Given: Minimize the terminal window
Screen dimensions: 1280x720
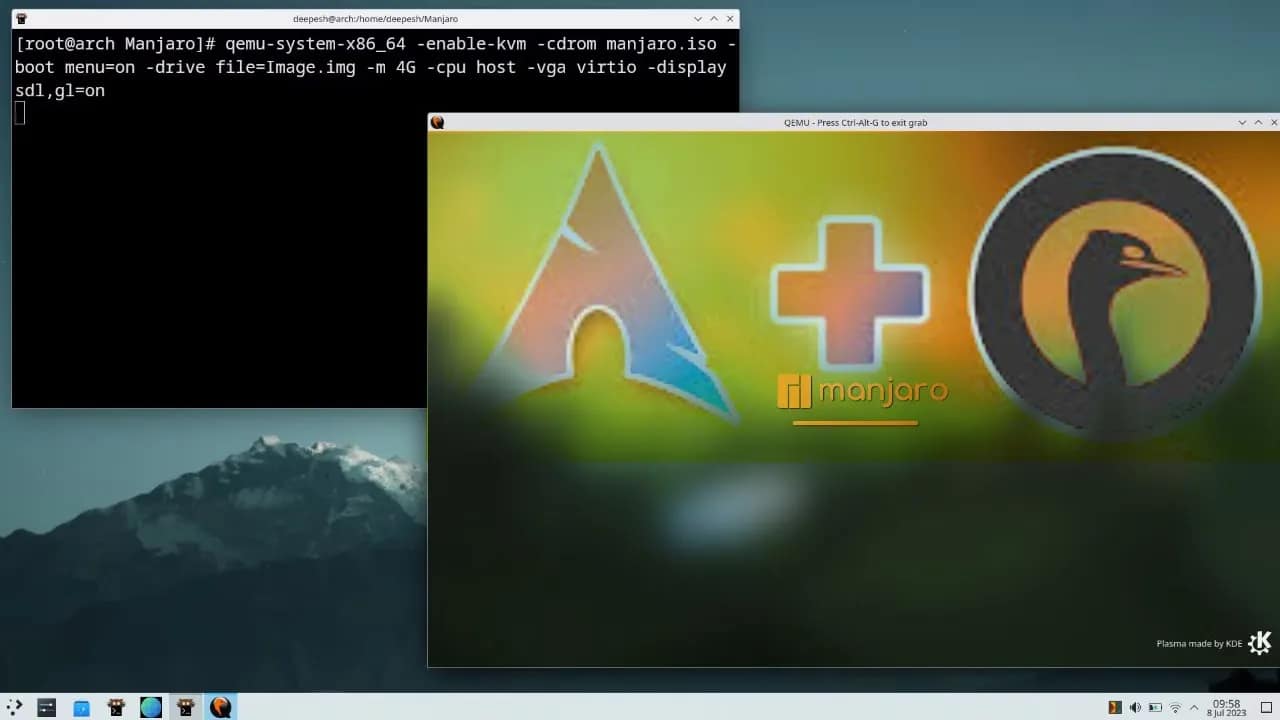Looking at the screenshot, I should click(697, 18).
